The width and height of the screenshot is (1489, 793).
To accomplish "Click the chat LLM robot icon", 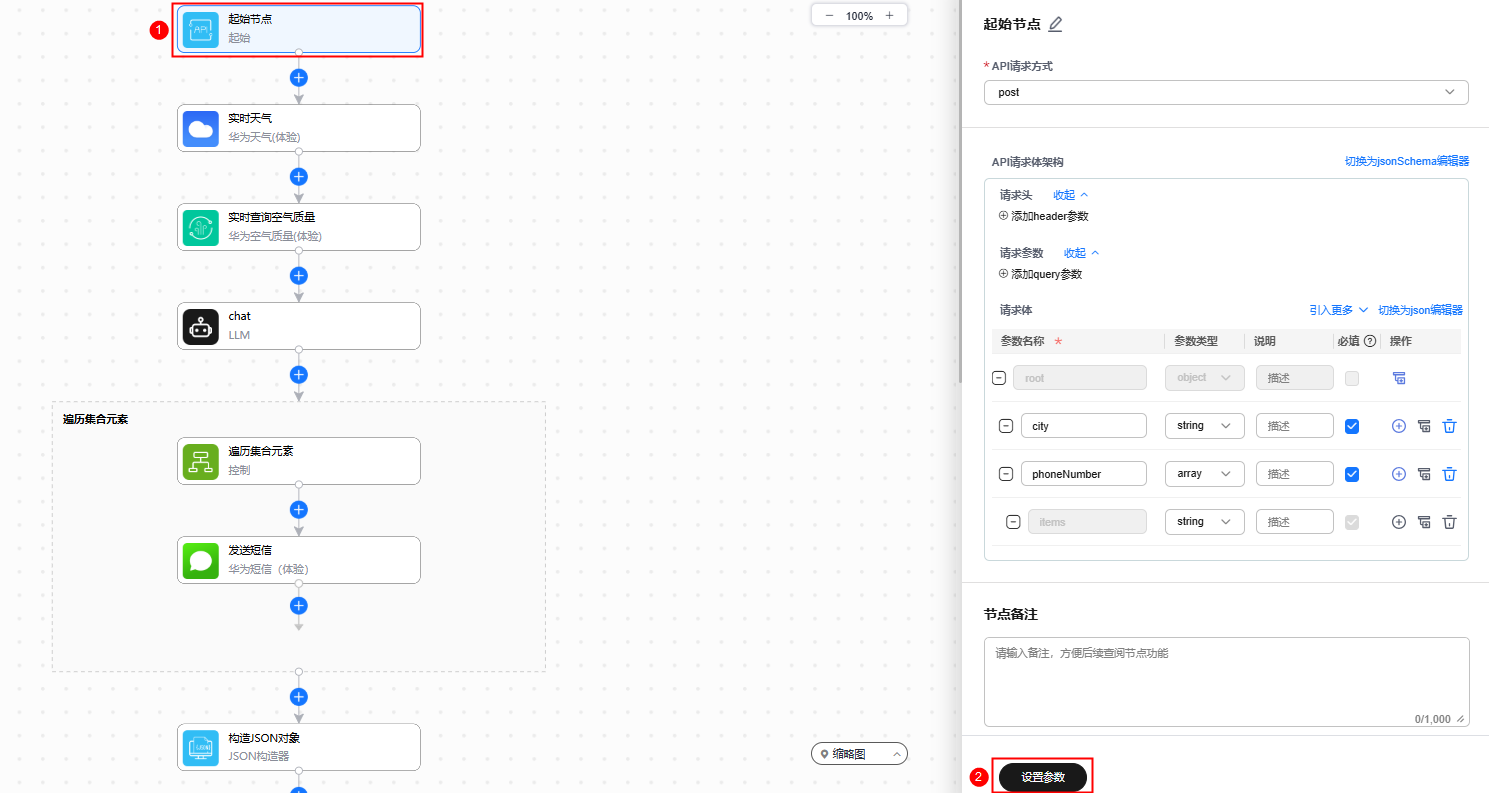I will point(200,326).
